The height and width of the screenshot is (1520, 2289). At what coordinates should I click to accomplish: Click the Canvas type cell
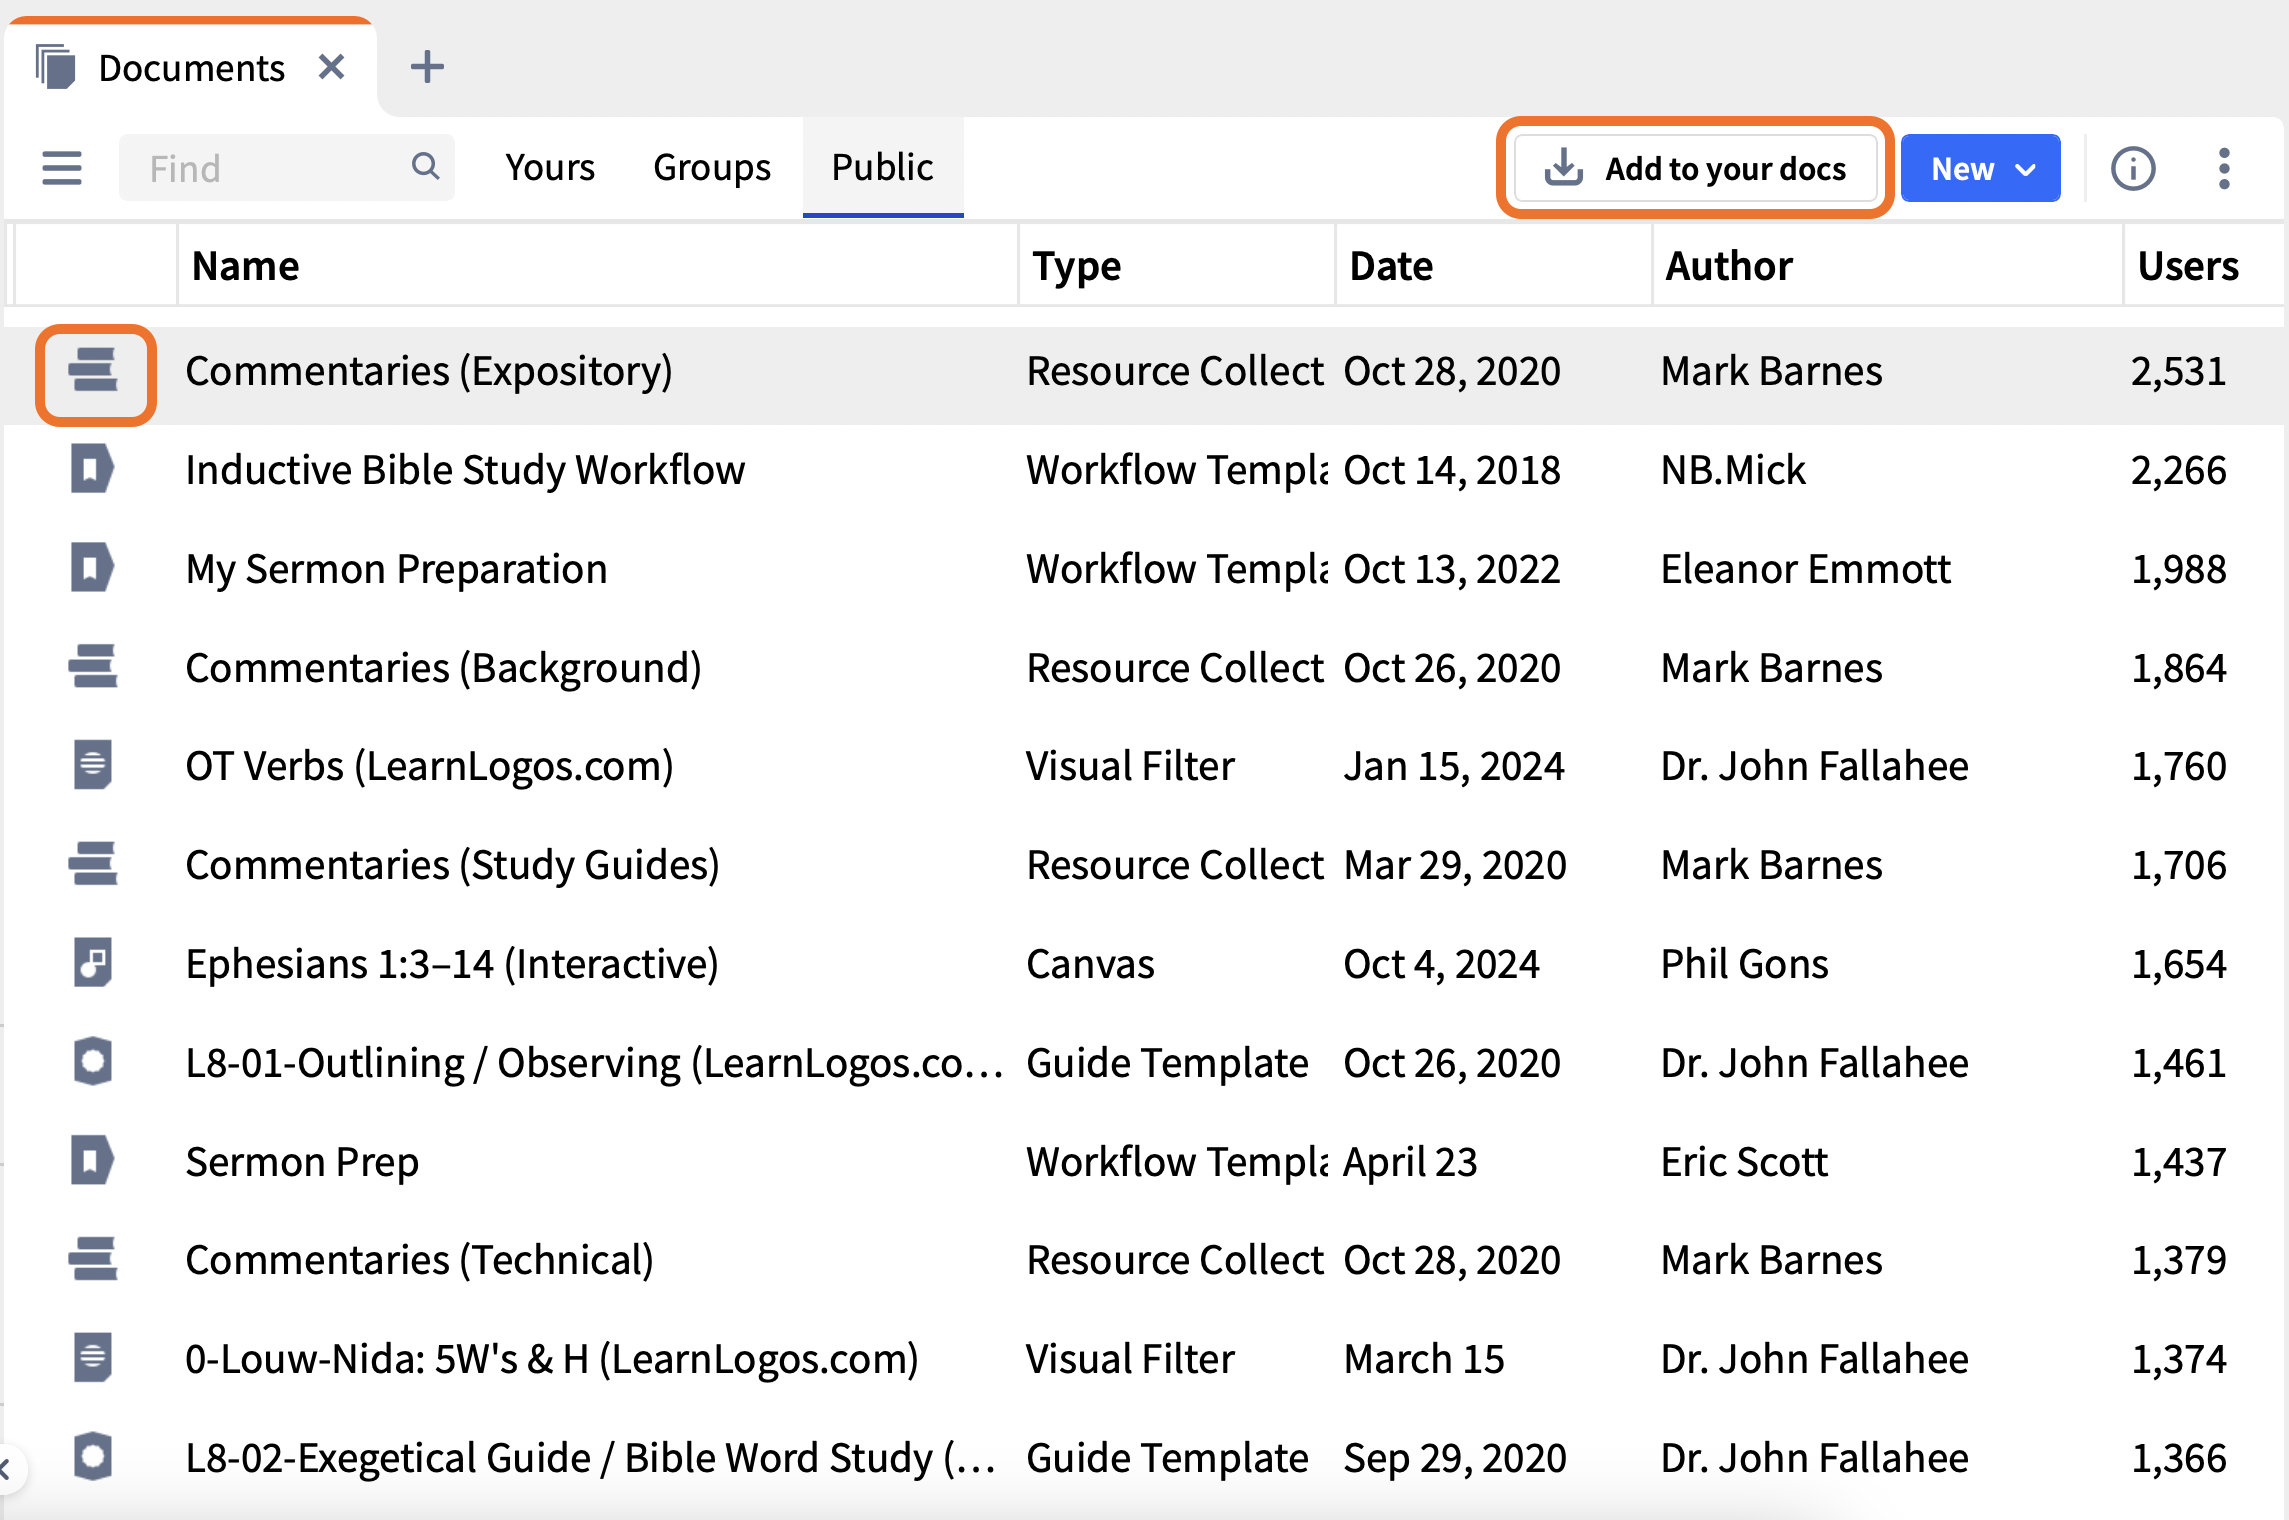(1090, 964)
